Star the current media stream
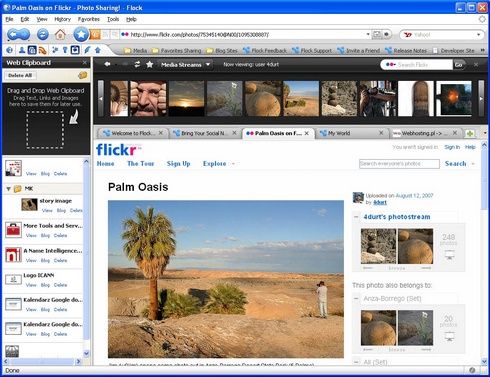 [150, 64]
